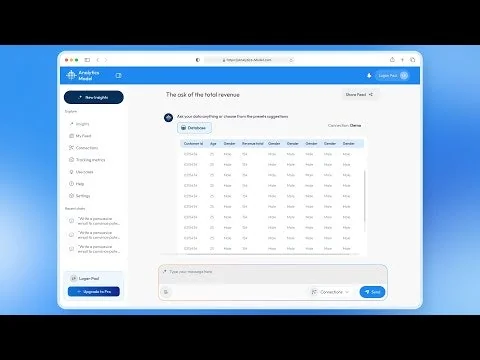This screenshot has height=360, width=480.
Task: Open My Feed in the sidebar
Action: [x=80, y=136]
